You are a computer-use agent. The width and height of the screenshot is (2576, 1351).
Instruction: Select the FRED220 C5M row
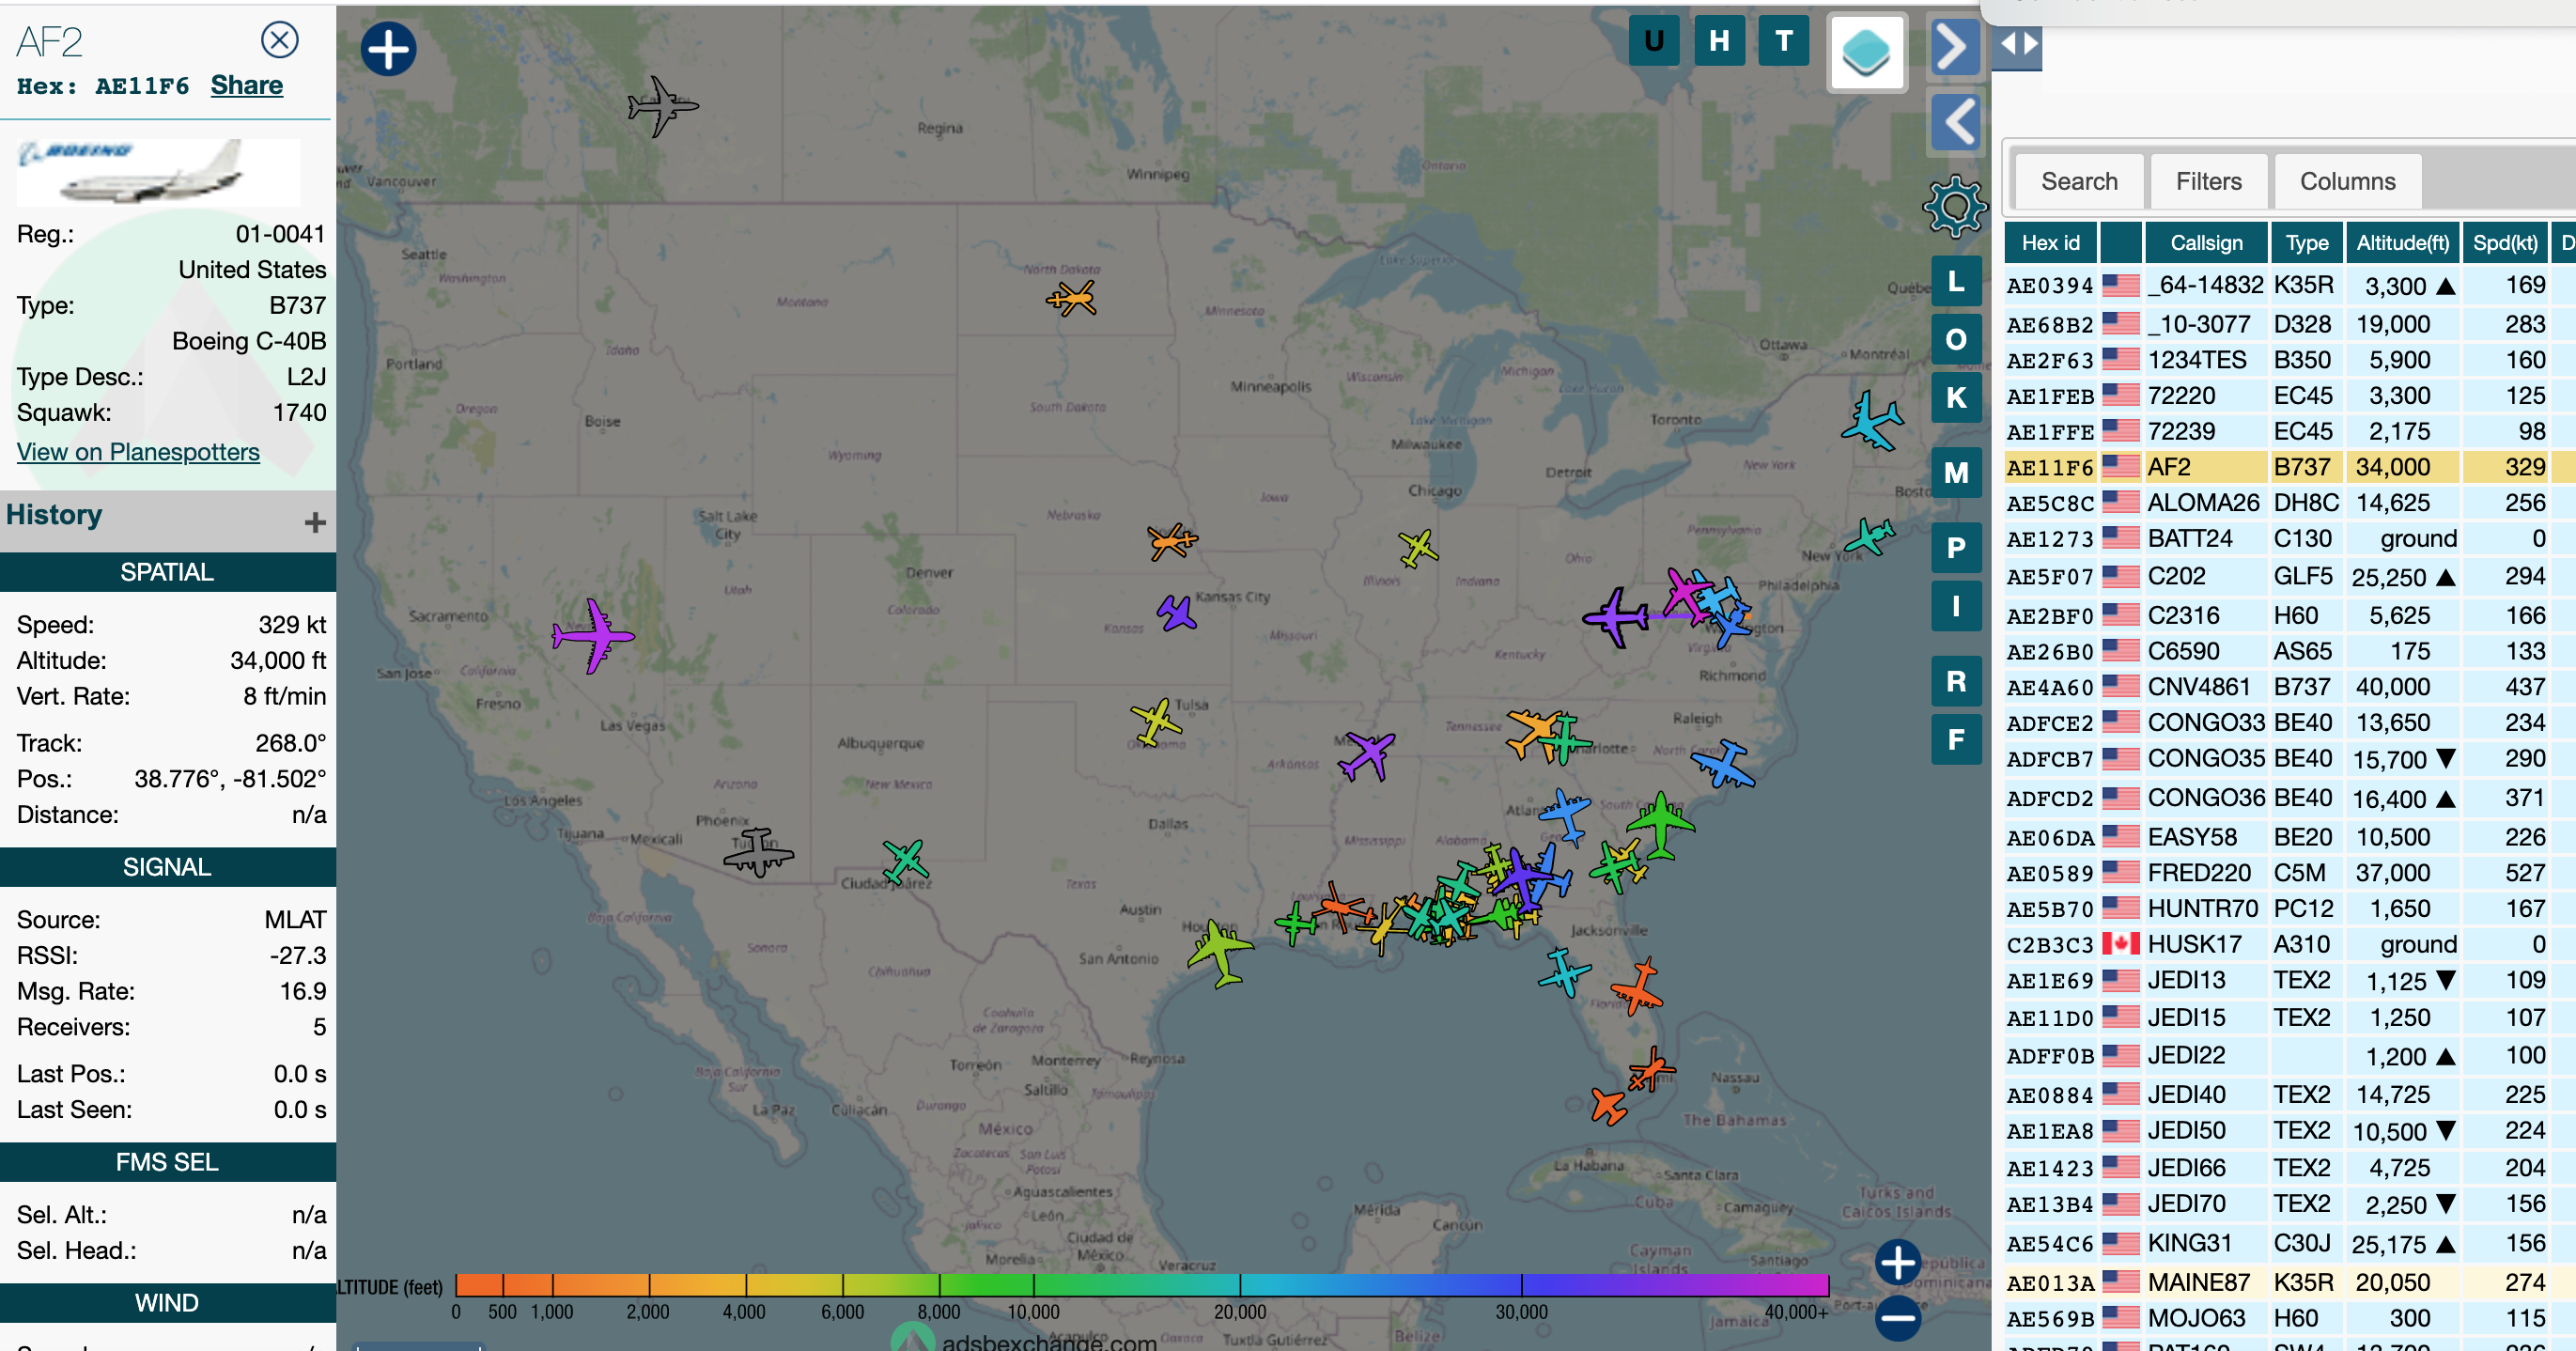[2289, 873]
